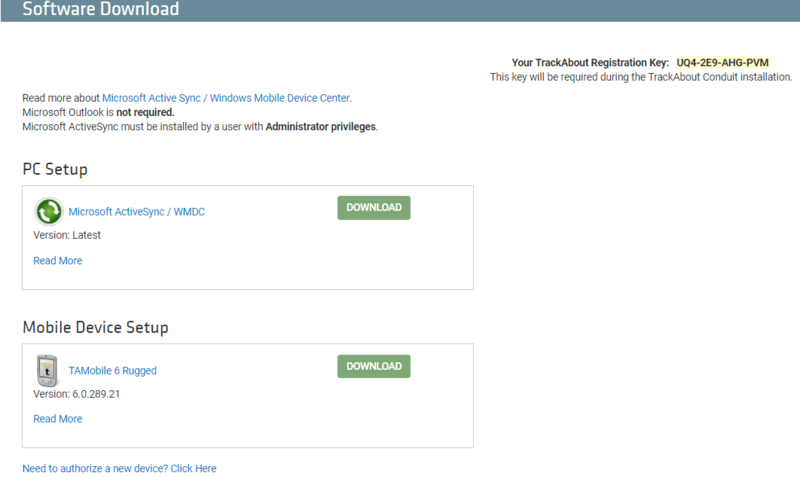Click the Version: 6.0.289.21 text
Image resolution: width=800 pixels, height=479 pixels.
pyautogui.click(x=77, y=394)
